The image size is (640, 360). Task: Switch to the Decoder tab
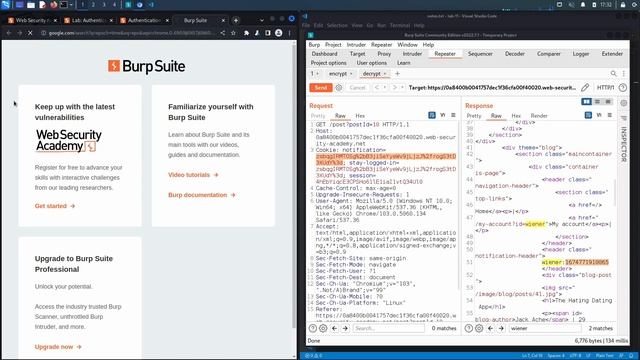point(515,54)
